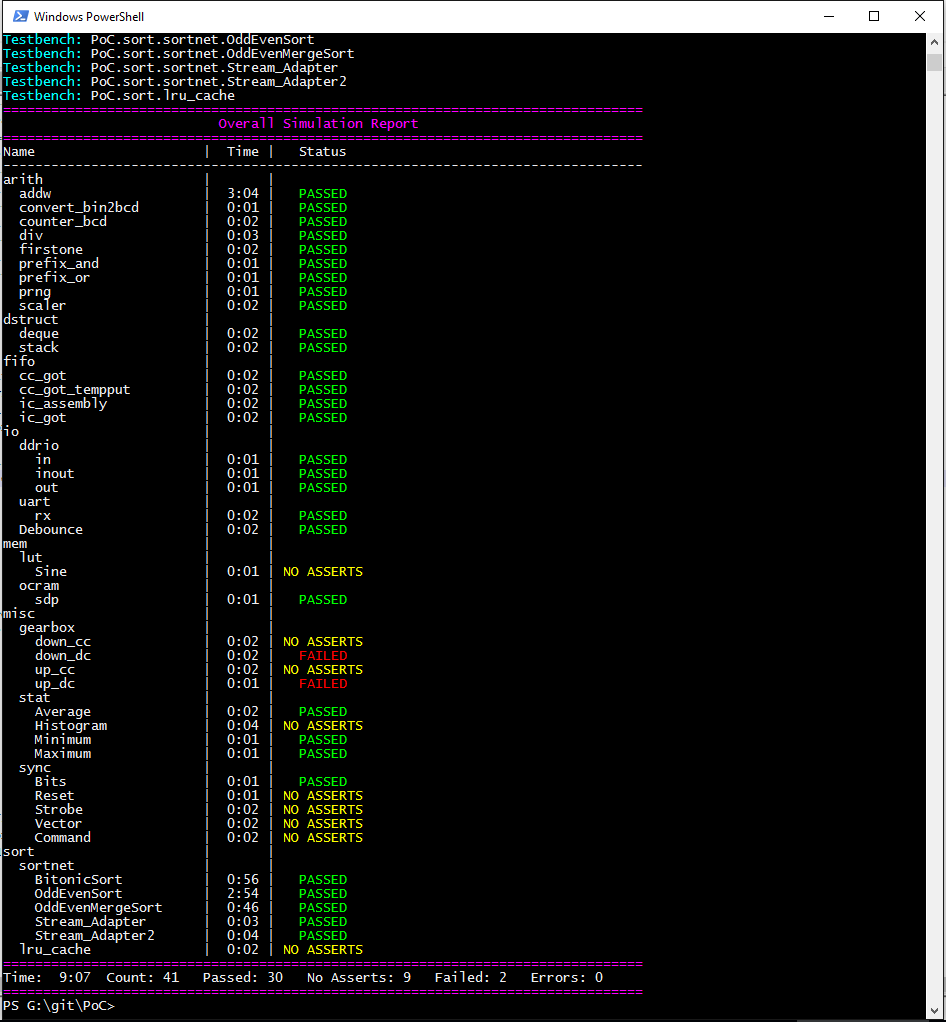
Task: Click the 'Sine' entry under lut
Action: click(x=51, y=572)
